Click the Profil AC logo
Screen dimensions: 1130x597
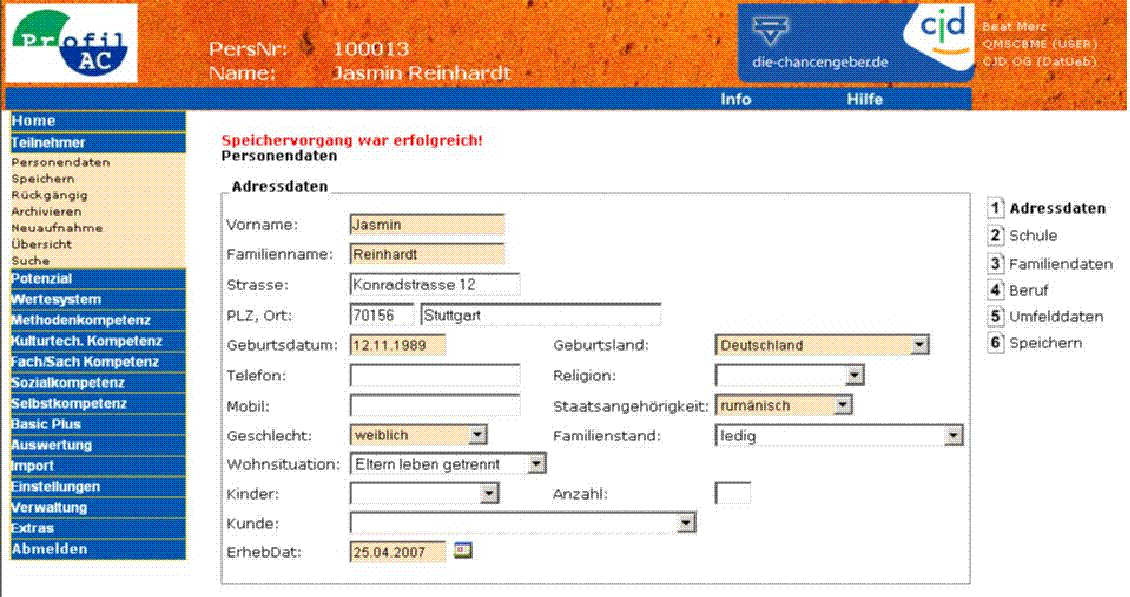point(72,48)
